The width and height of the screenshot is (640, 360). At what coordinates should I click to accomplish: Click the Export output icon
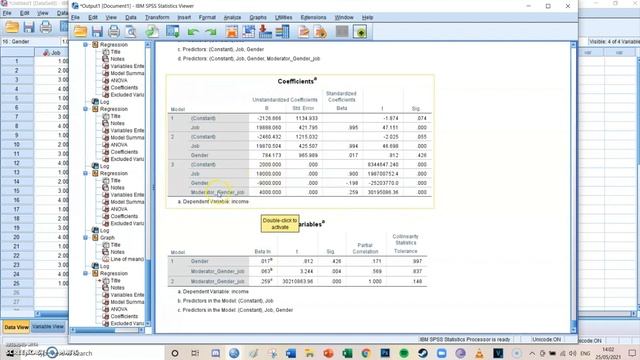(152, 31)
